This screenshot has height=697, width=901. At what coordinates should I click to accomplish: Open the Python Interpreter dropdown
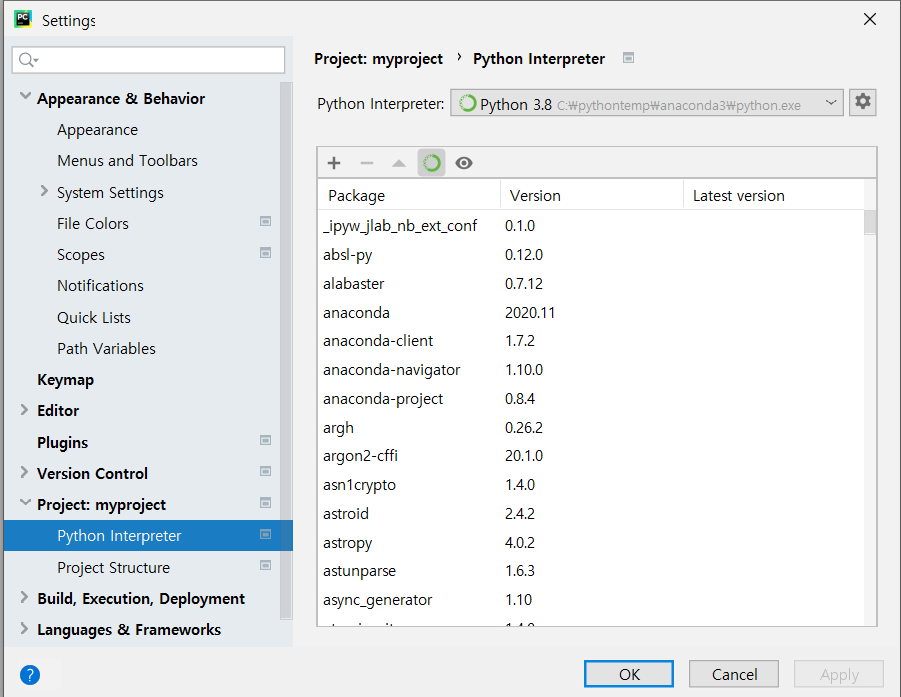click(x=646, y=103)
